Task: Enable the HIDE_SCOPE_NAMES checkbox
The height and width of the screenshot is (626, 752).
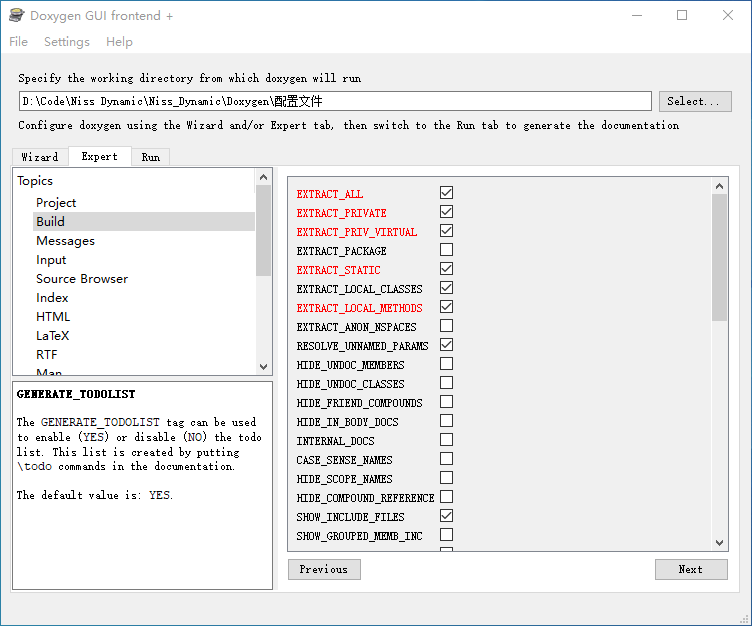Action: pos(446,478)
